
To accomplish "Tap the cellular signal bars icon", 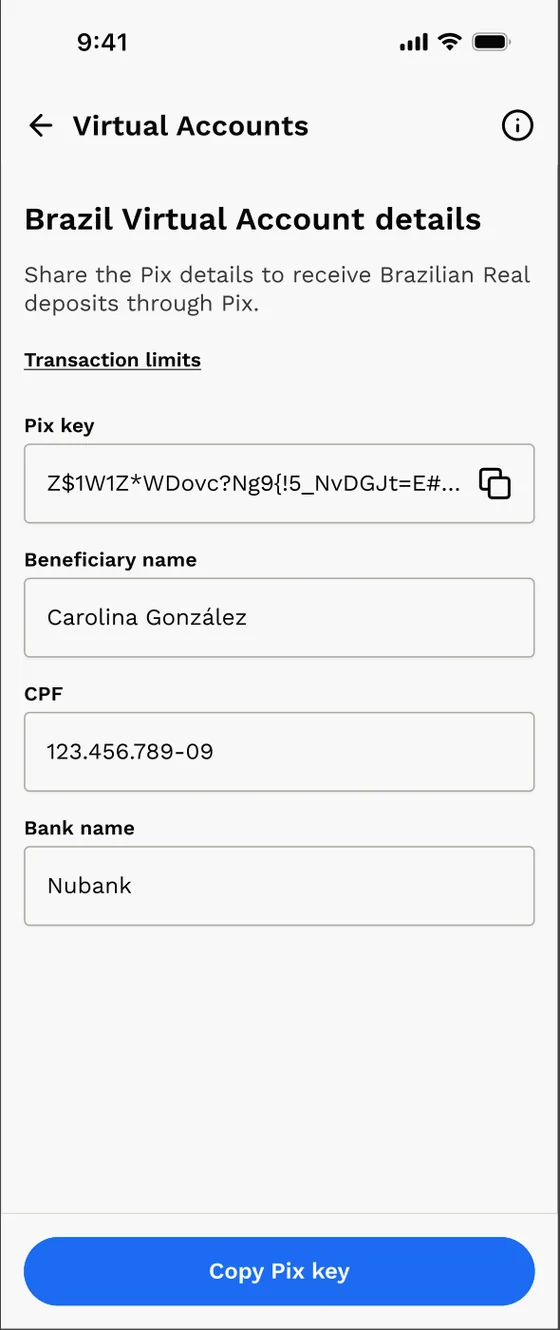I will point(413,42).
